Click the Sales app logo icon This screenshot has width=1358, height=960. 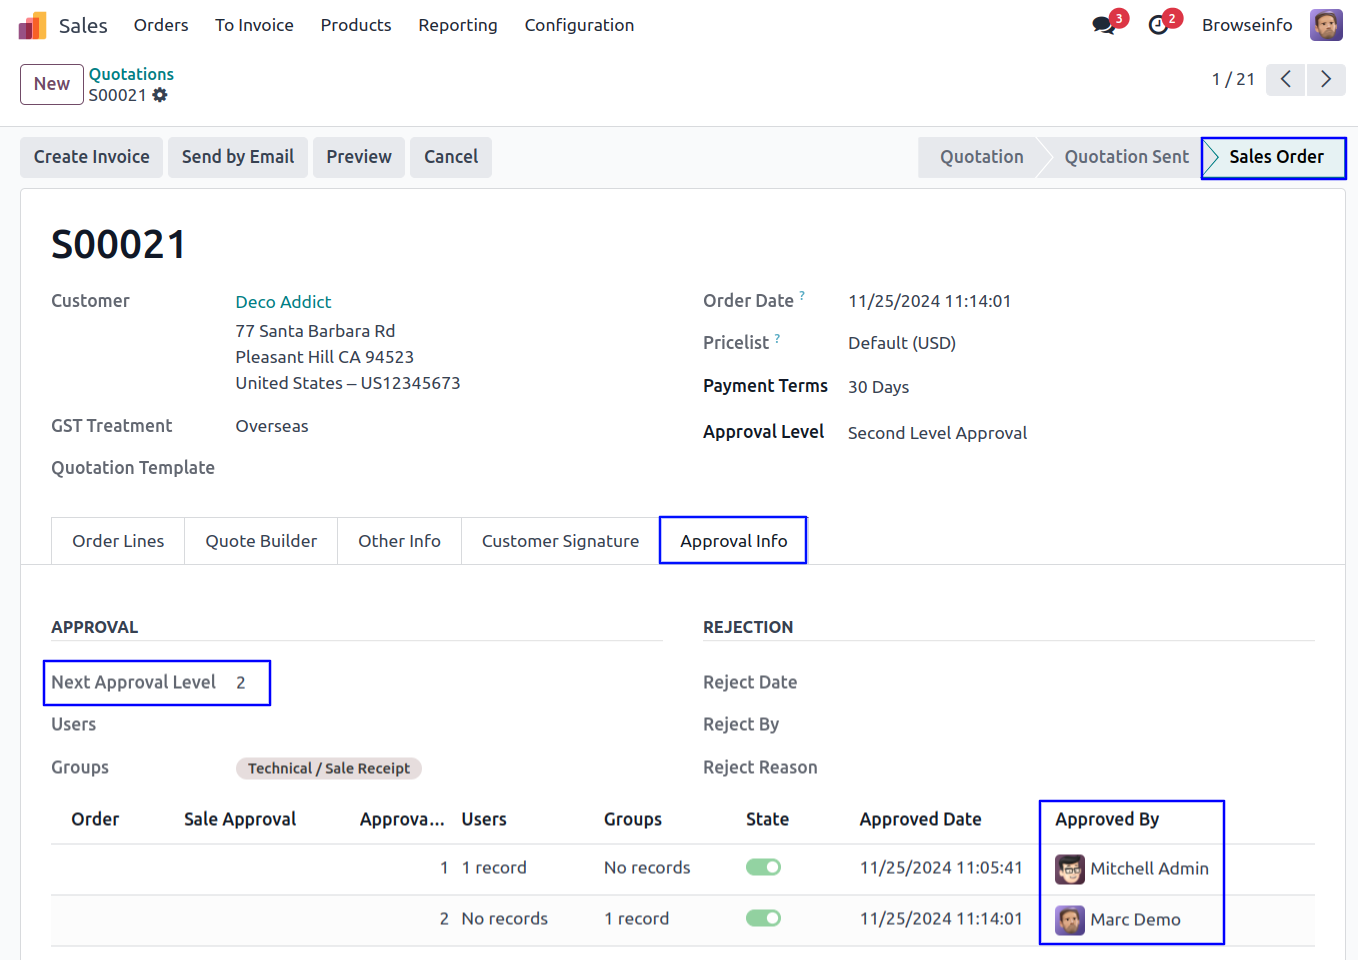coord(32,25)
